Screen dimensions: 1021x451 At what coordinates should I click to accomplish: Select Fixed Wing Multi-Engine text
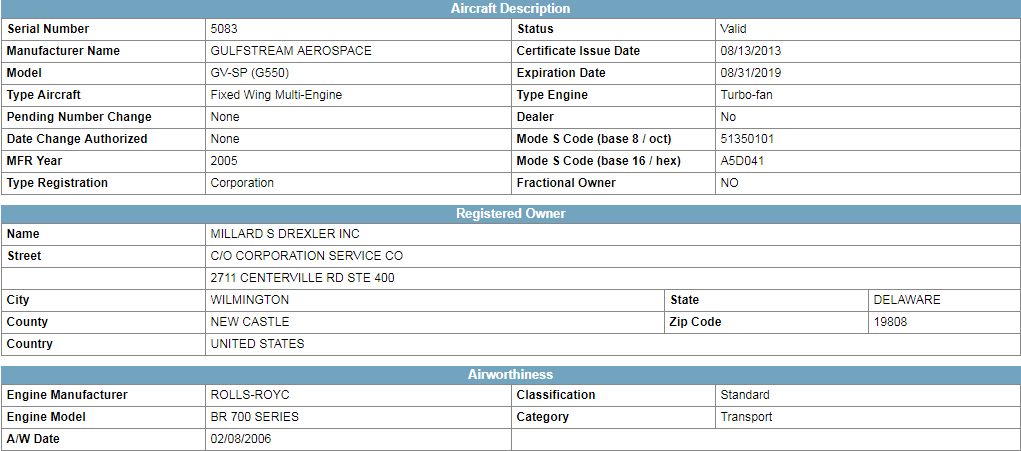[x=276, y=95]
